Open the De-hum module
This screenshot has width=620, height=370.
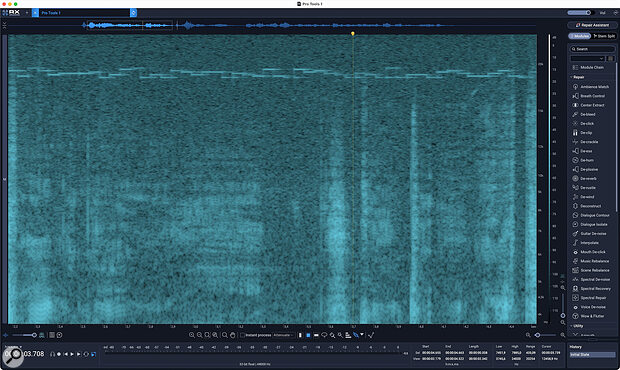point(583,160)
